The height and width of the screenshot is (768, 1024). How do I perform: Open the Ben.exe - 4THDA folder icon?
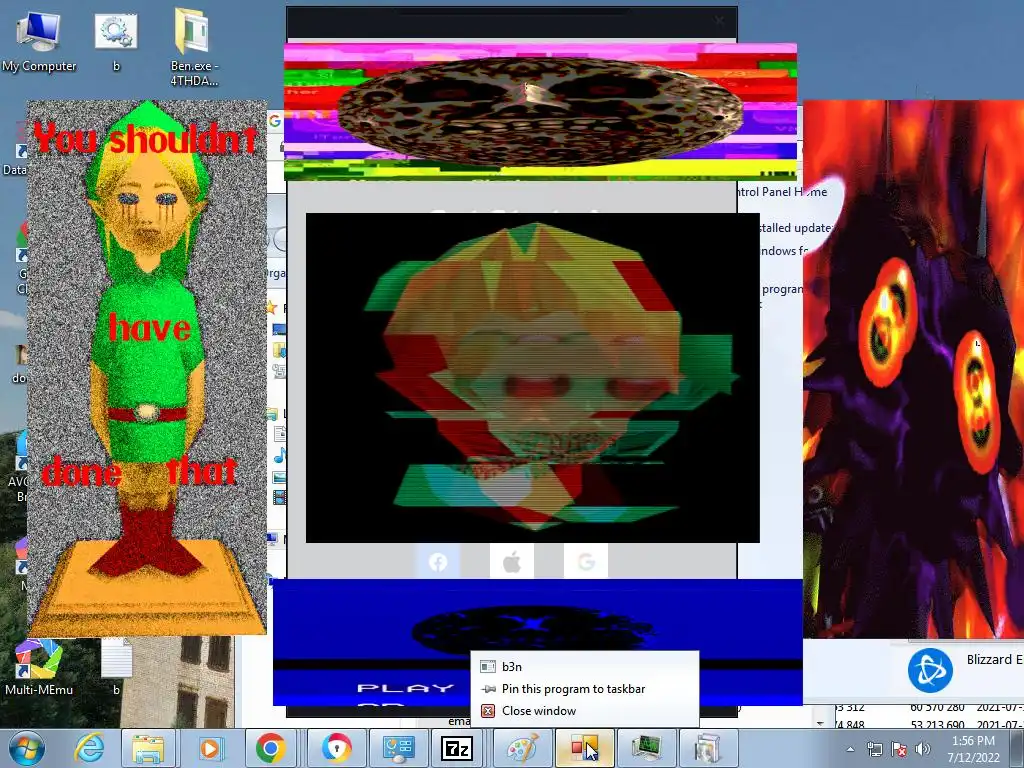[x=193, y=47]
